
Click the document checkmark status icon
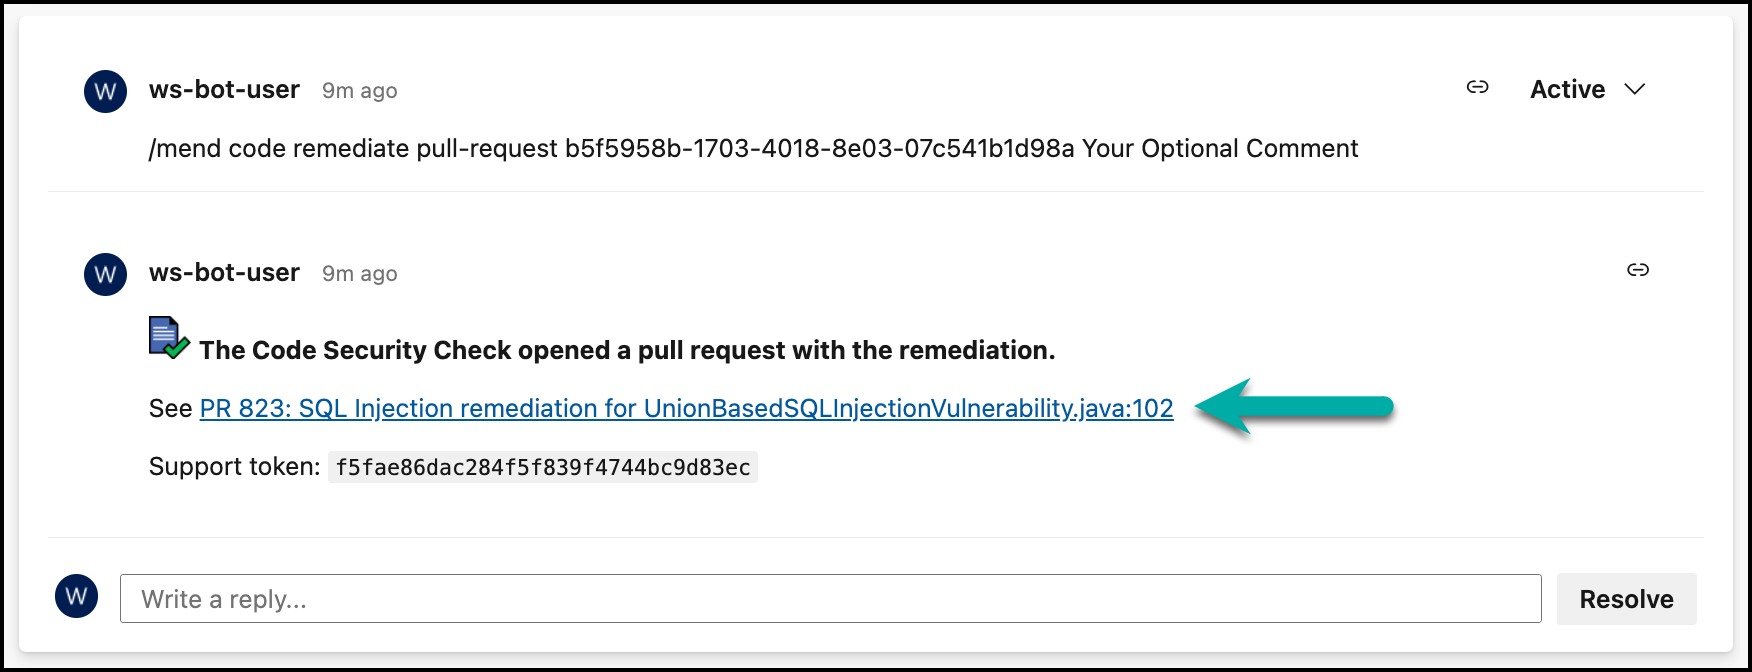pyautogui.click(x=168, y=338)
